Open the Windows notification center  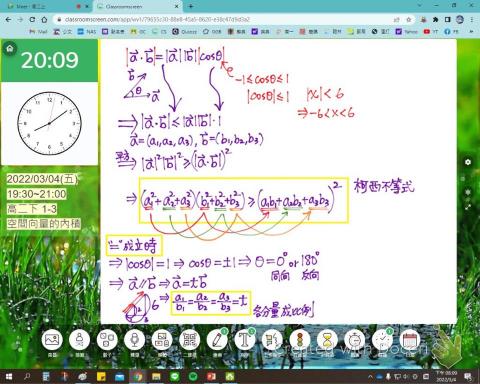tap(469, 377)
